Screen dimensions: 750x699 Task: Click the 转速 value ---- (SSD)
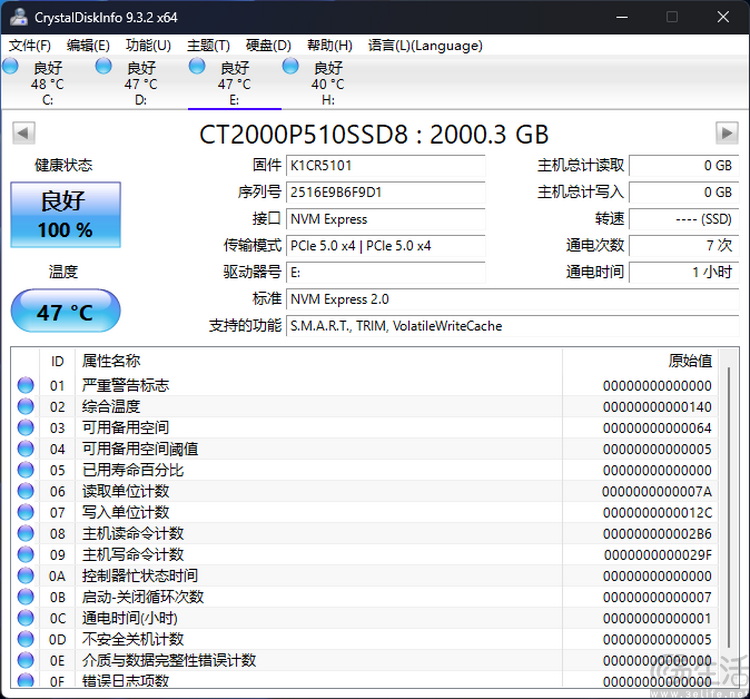[684, 219]
